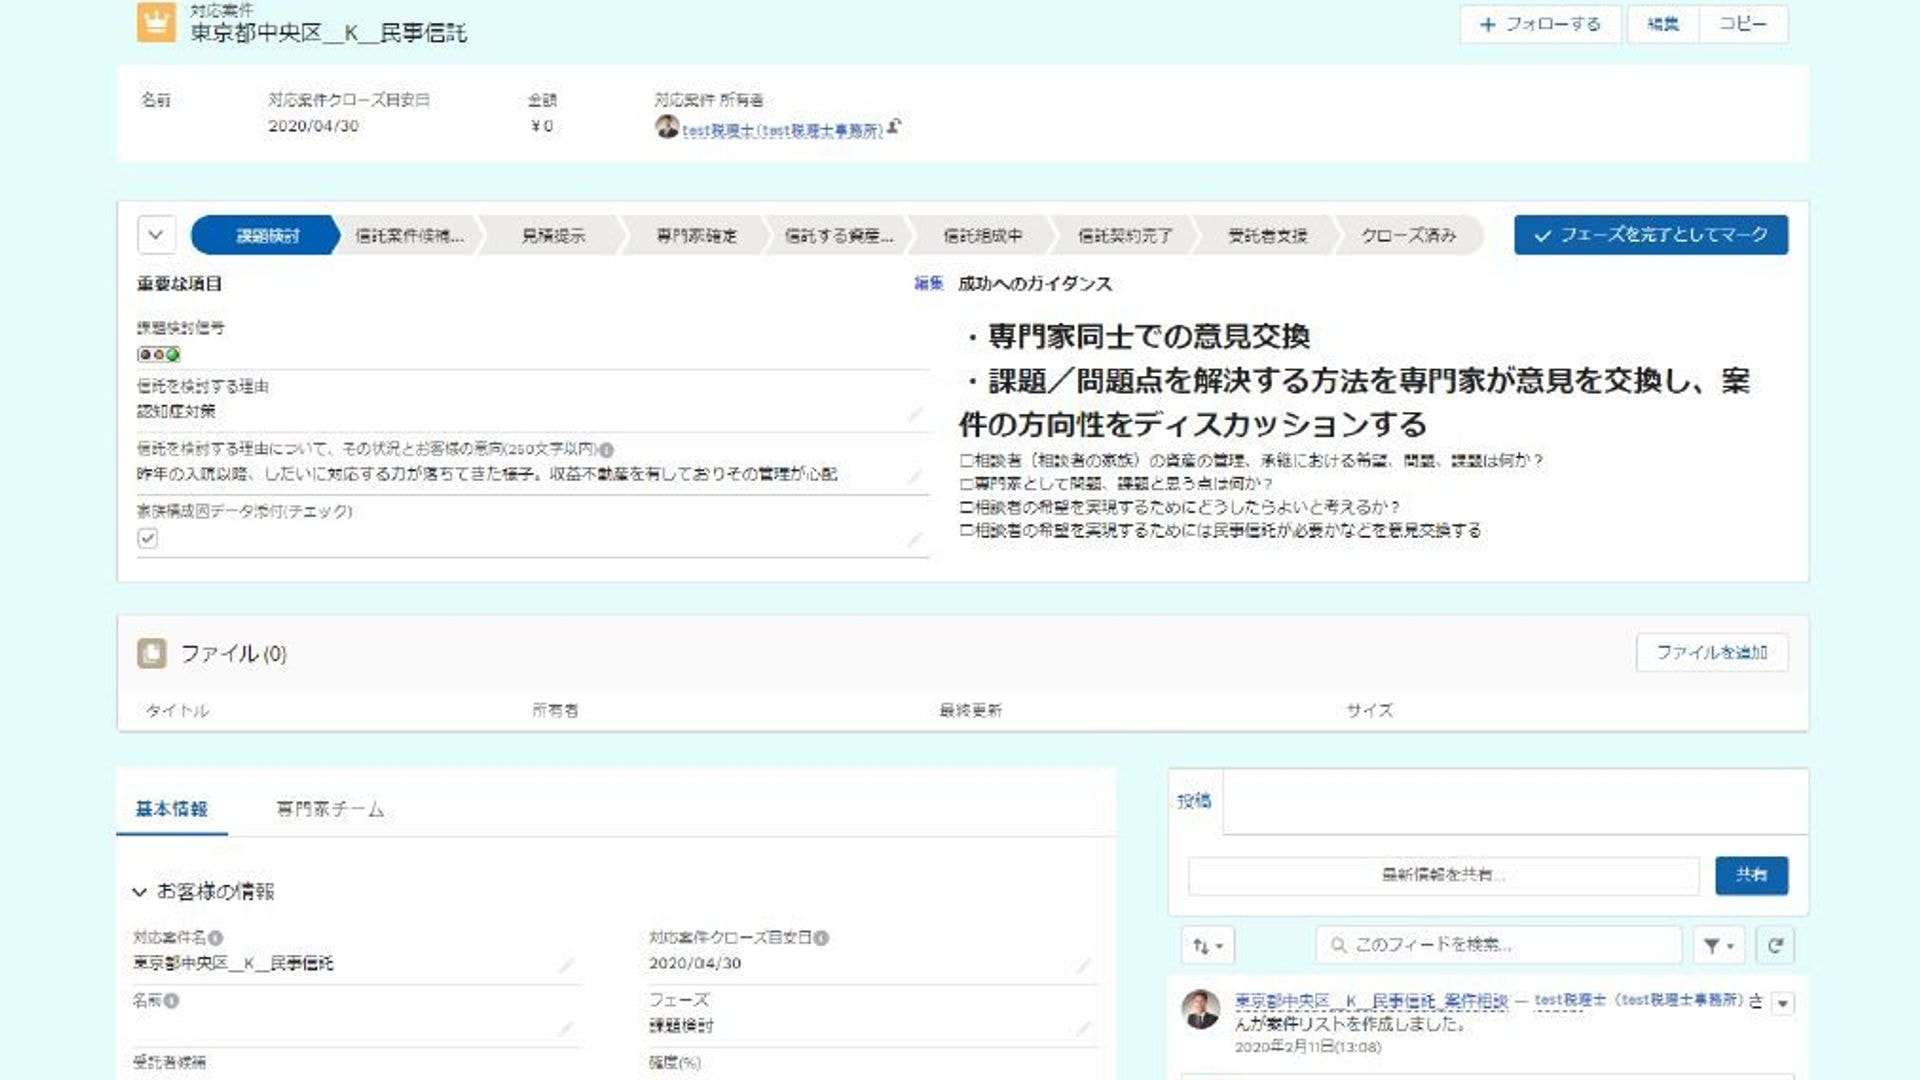Select the 信託組成中 phase step
The height and width of the screenshot is (1080, 1920).
[x=982, y=236]
